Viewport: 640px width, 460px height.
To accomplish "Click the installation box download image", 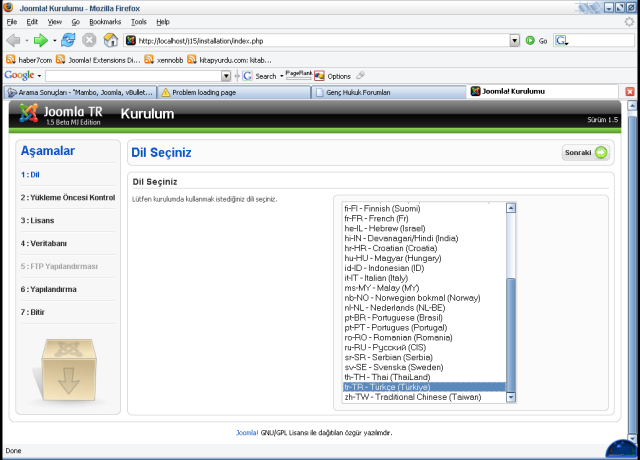I will 69,369.
